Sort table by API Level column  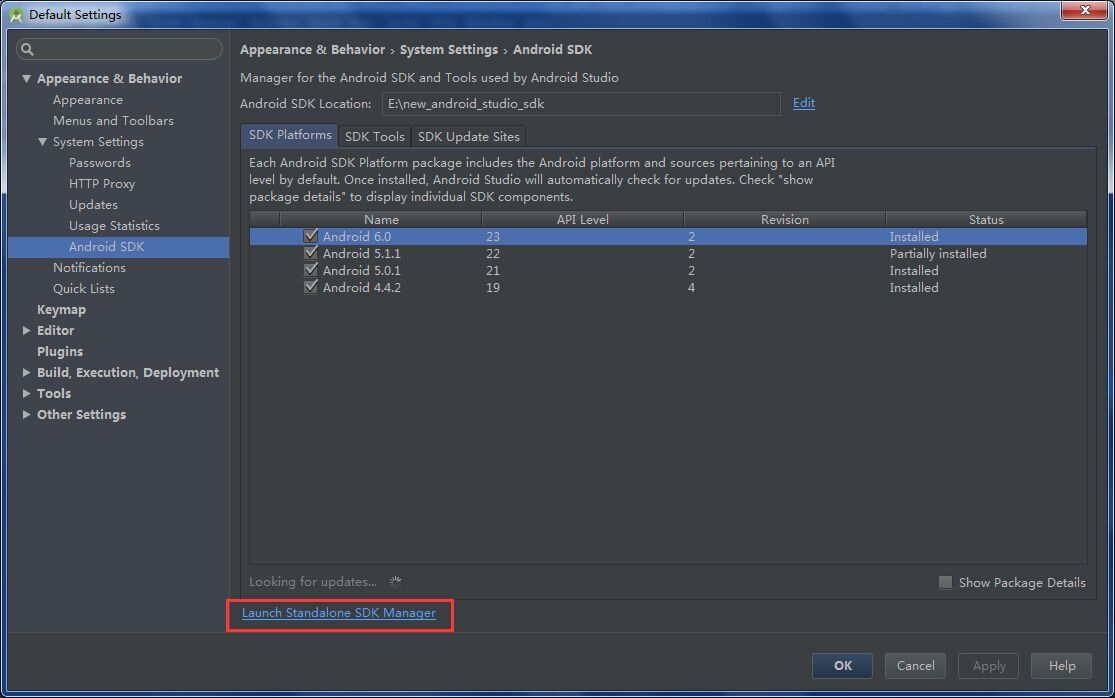(582, 220)
